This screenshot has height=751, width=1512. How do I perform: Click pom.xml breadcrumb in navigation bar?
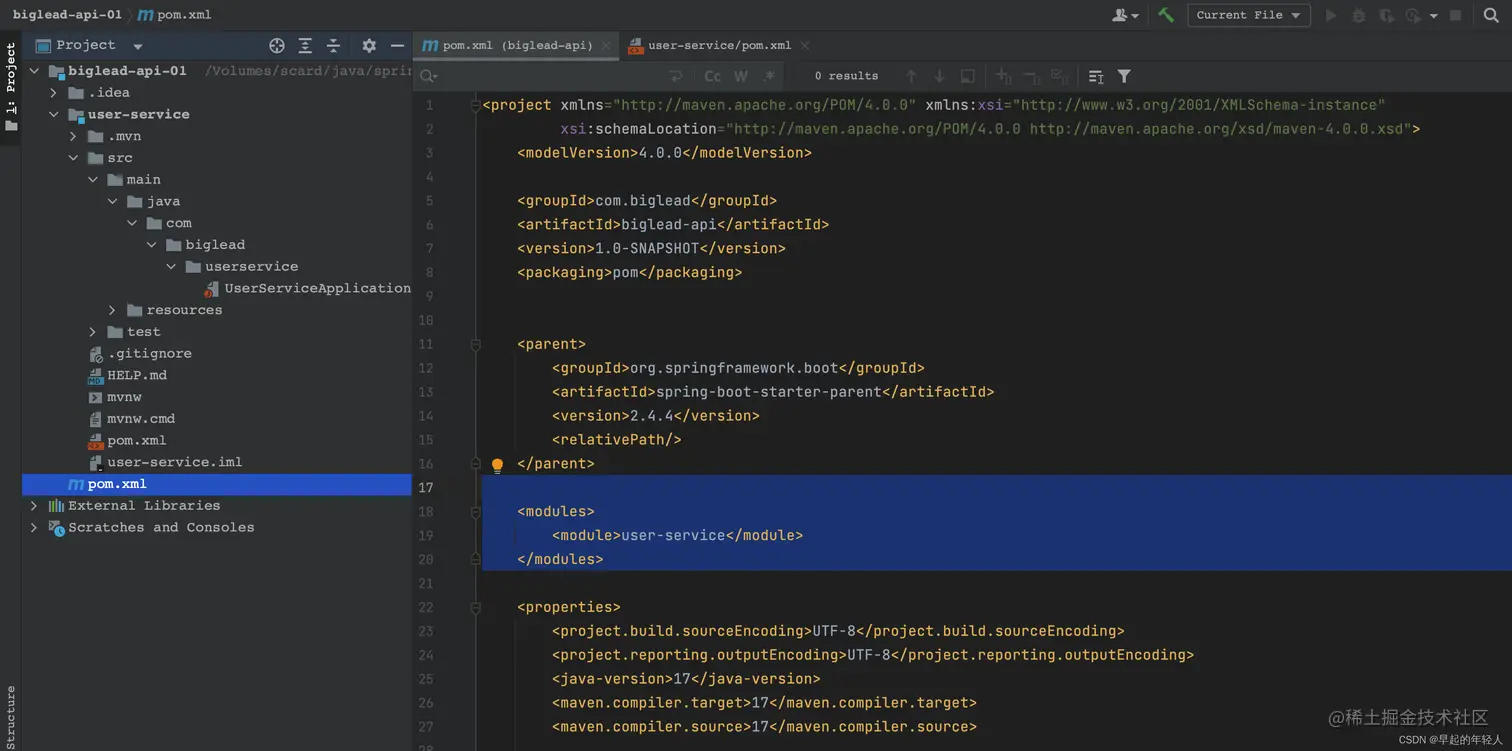click(x=174, y=15)
